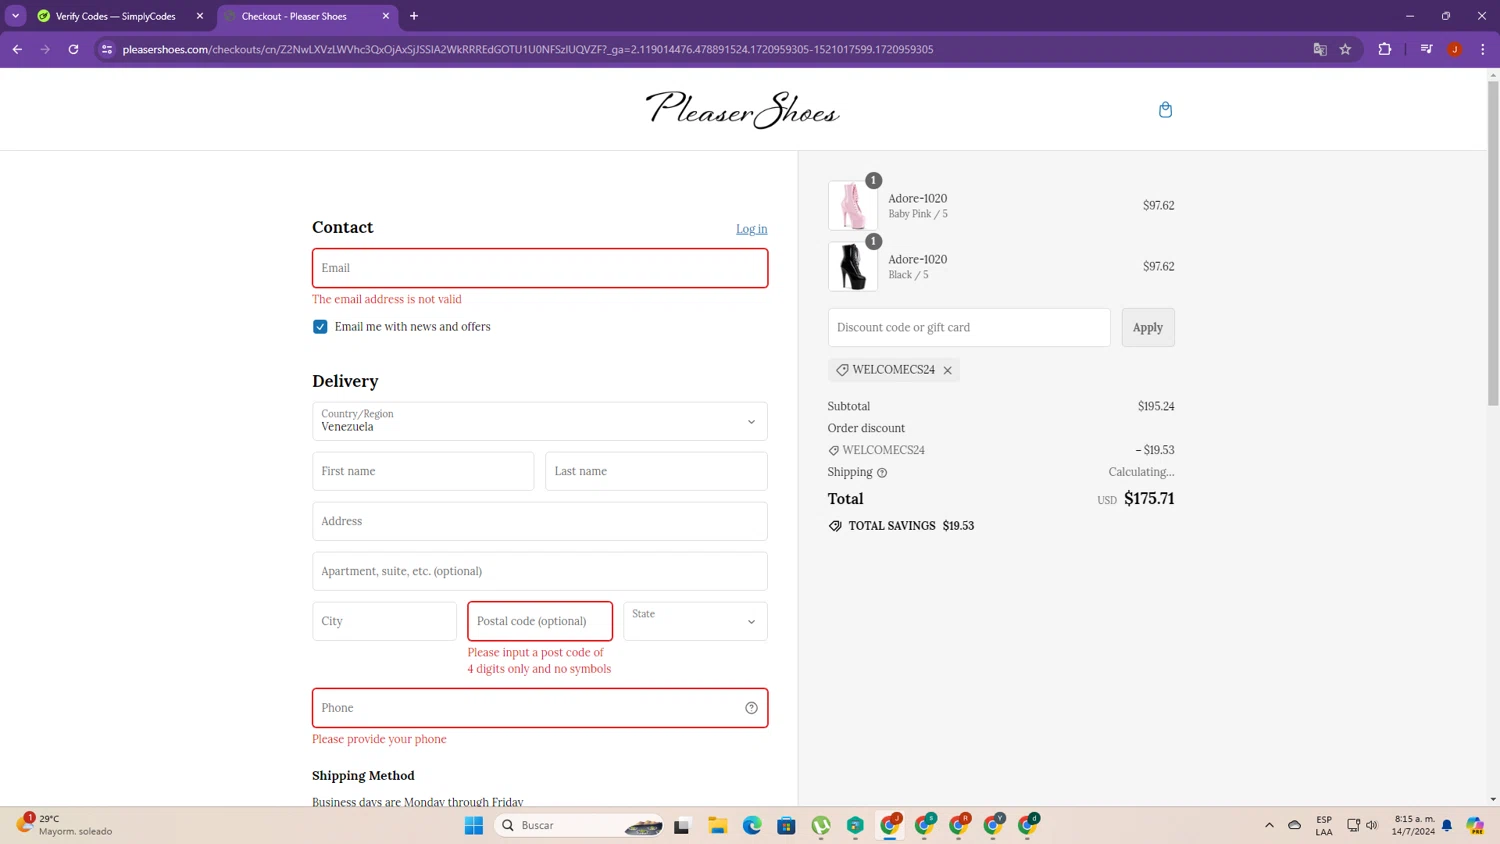Focus the Email input field
This screenshot has height=844, width=1500.
coord(540,268)
